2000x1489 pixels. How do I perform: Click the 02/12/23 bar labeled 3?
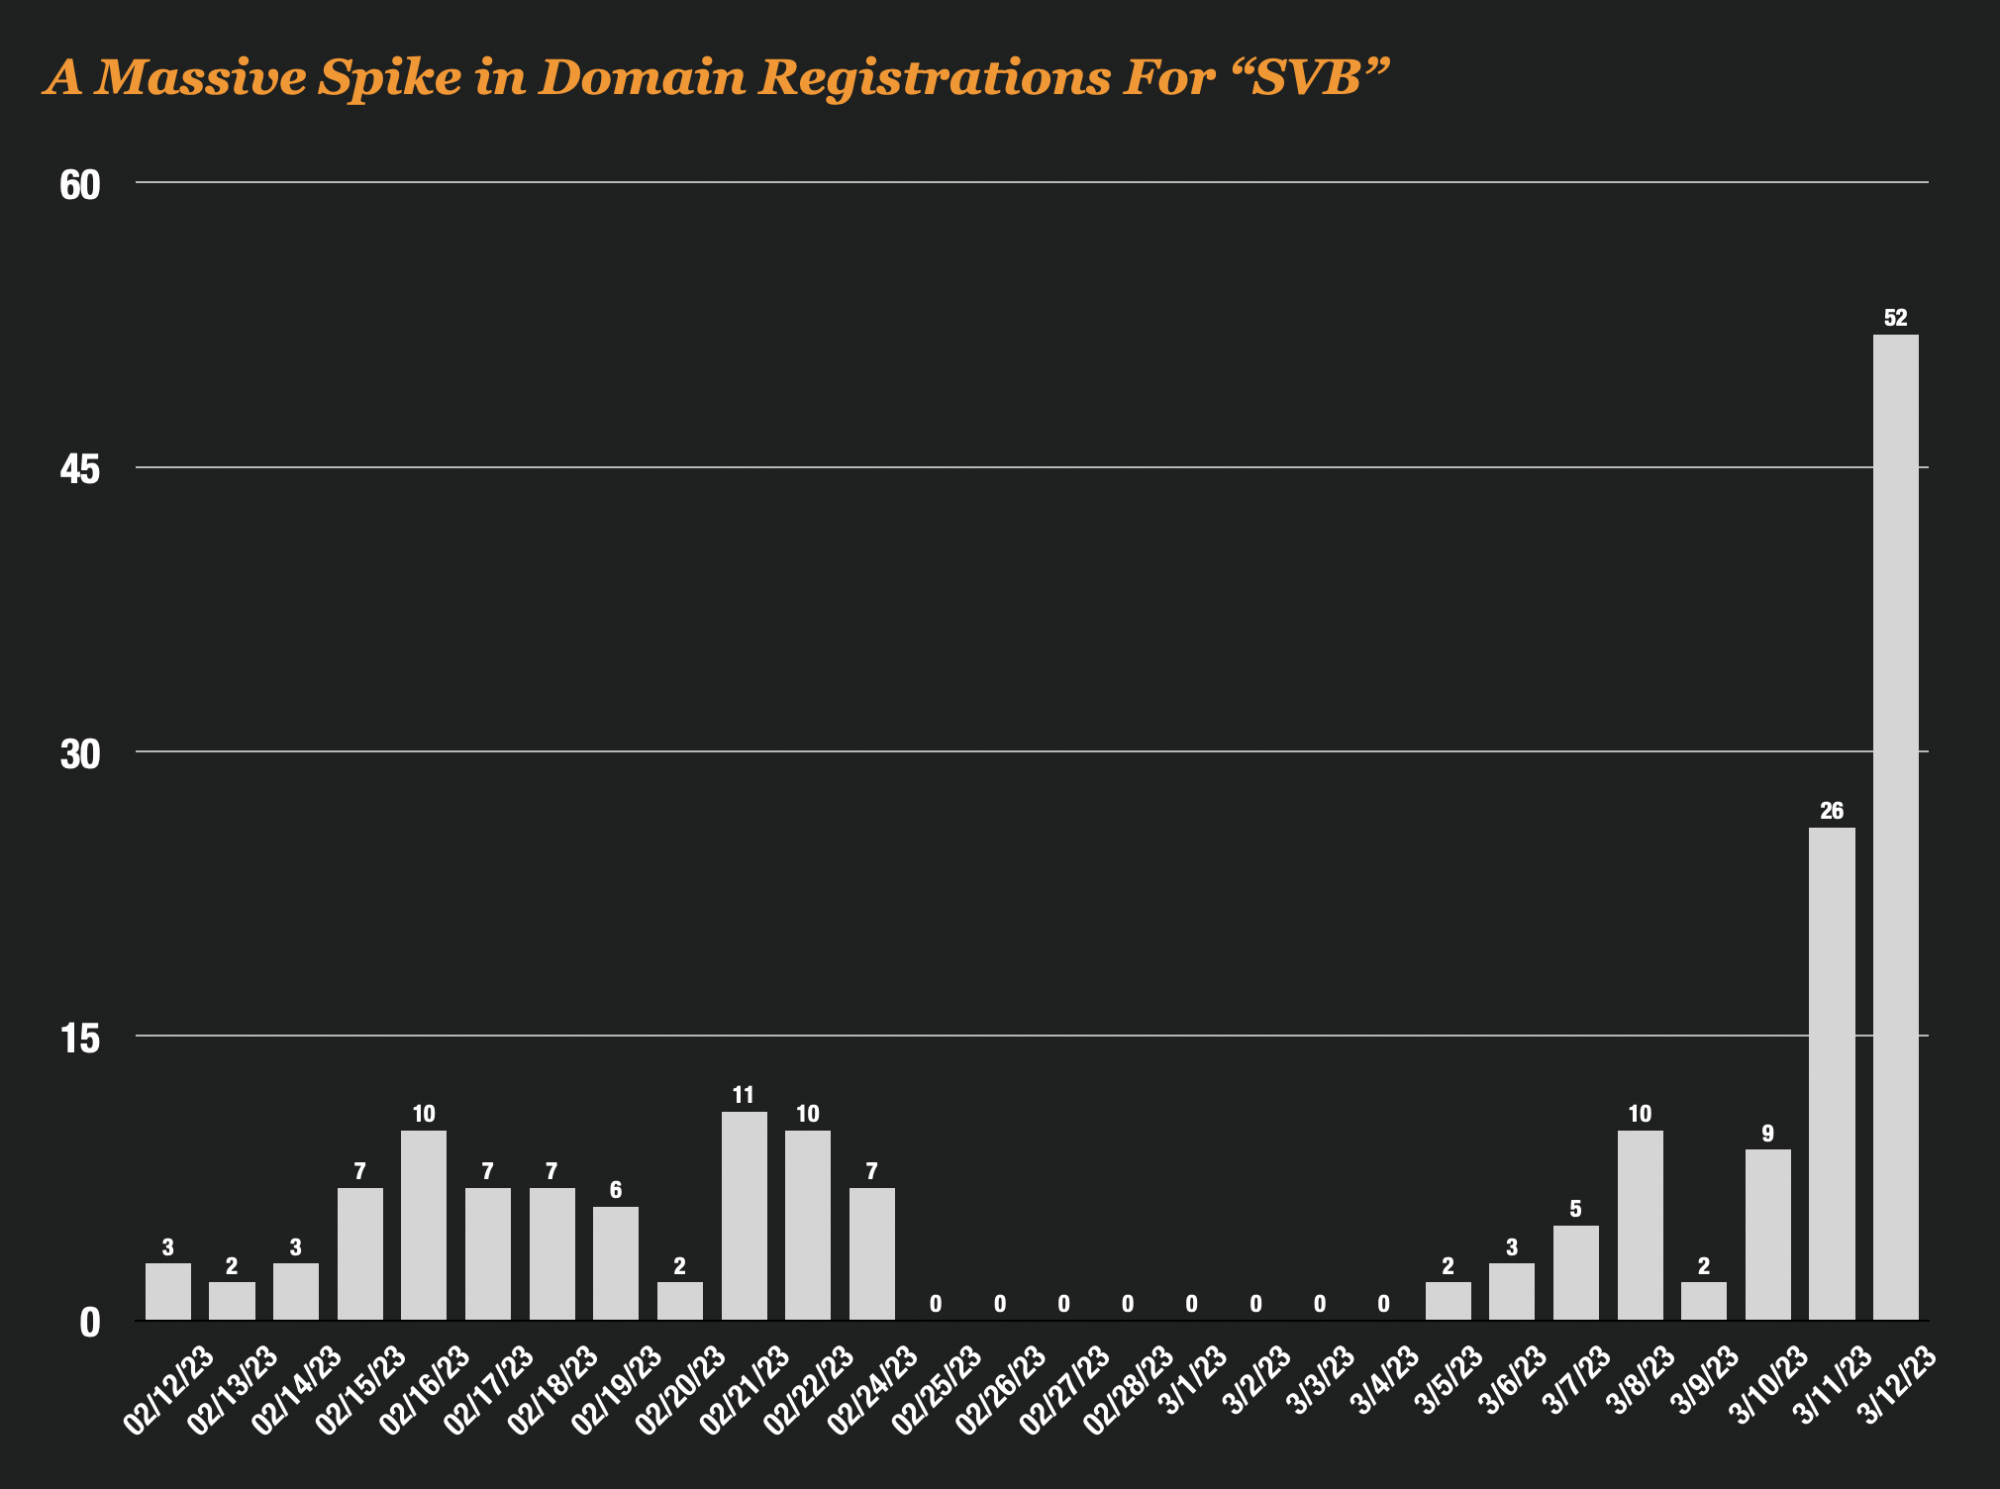tap(168, 1291)
